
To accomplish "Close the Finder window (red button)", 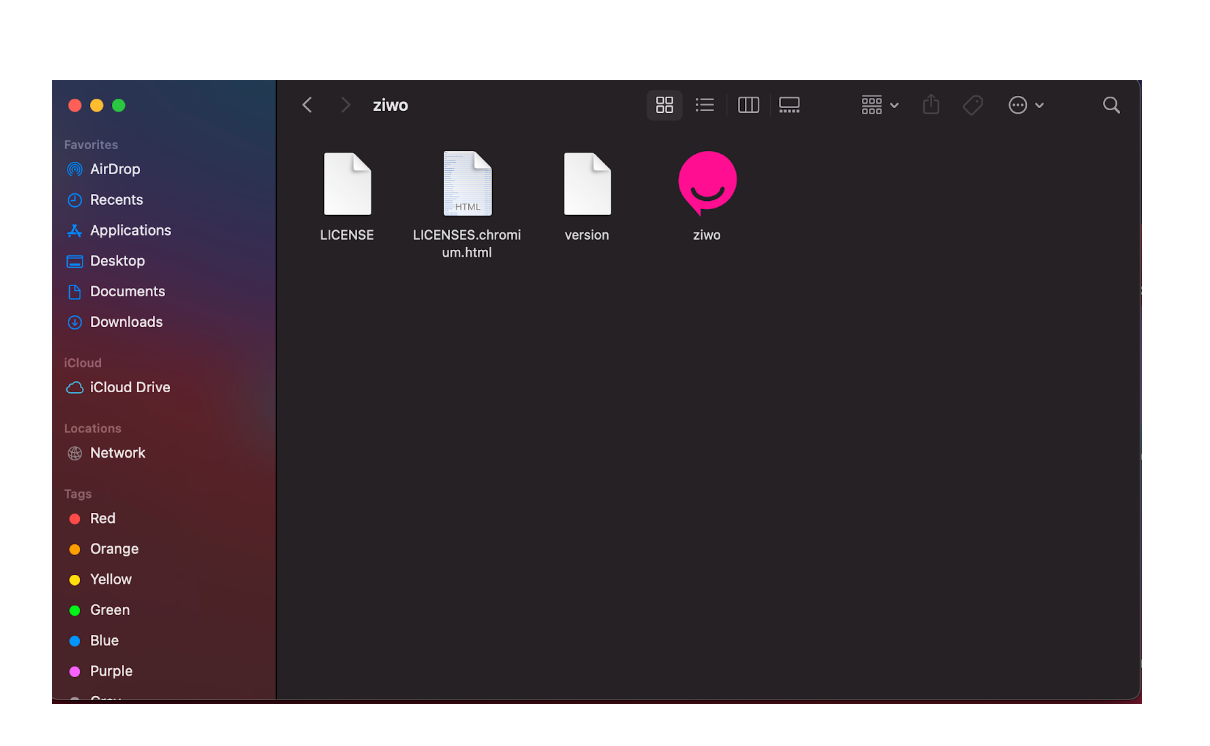I will coord(75,105).
